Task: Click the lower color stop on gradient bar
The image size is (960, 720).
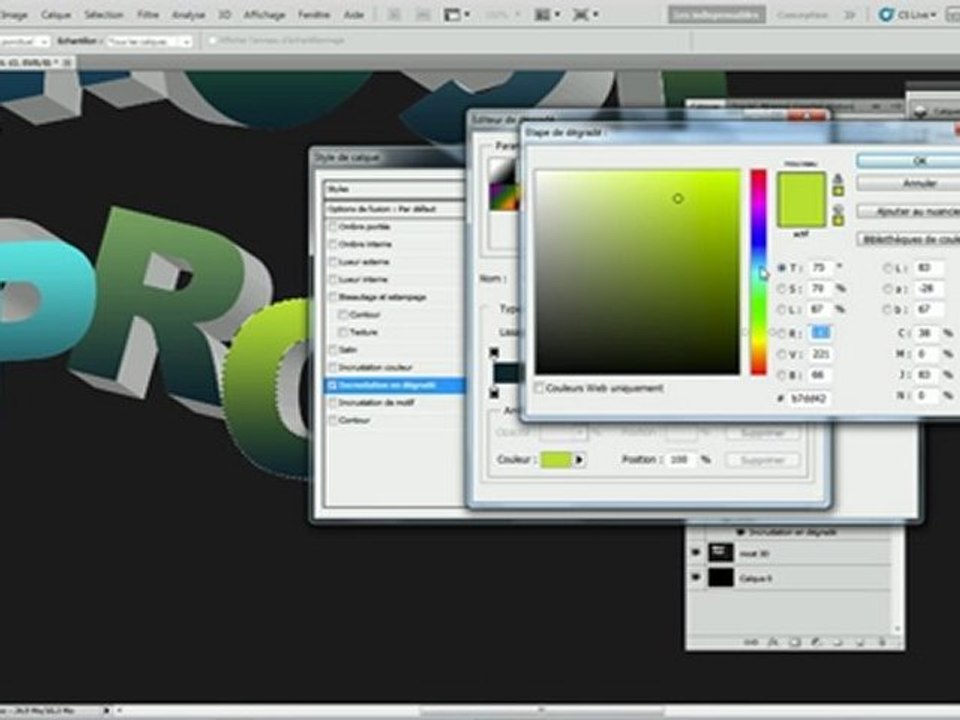Action: [x=494, y=393]
